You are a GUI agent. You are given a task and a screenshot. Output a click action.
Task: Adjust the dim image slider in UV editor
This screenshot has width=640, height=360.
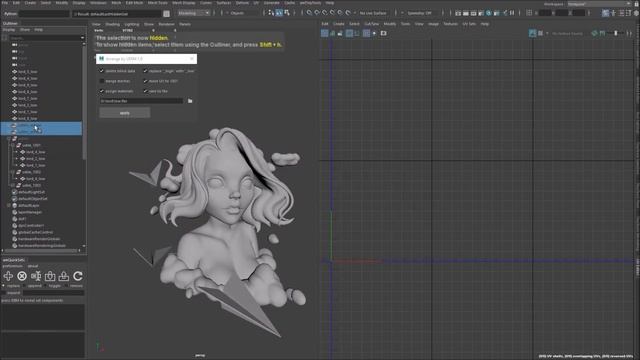point(616,33)
